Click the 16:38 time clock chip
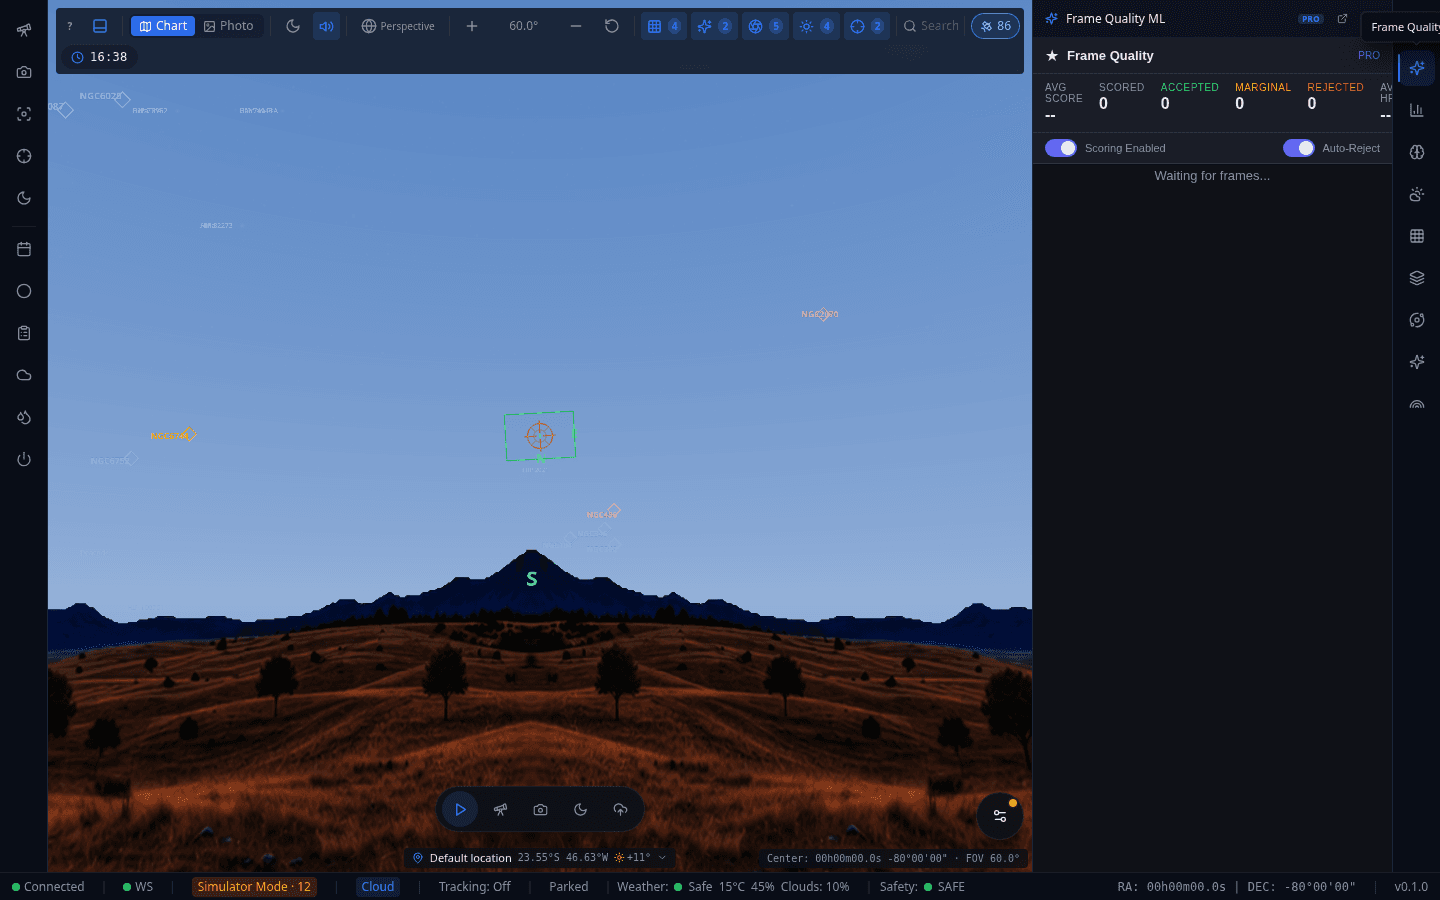 pyautogui.click(x=99, y=57)
